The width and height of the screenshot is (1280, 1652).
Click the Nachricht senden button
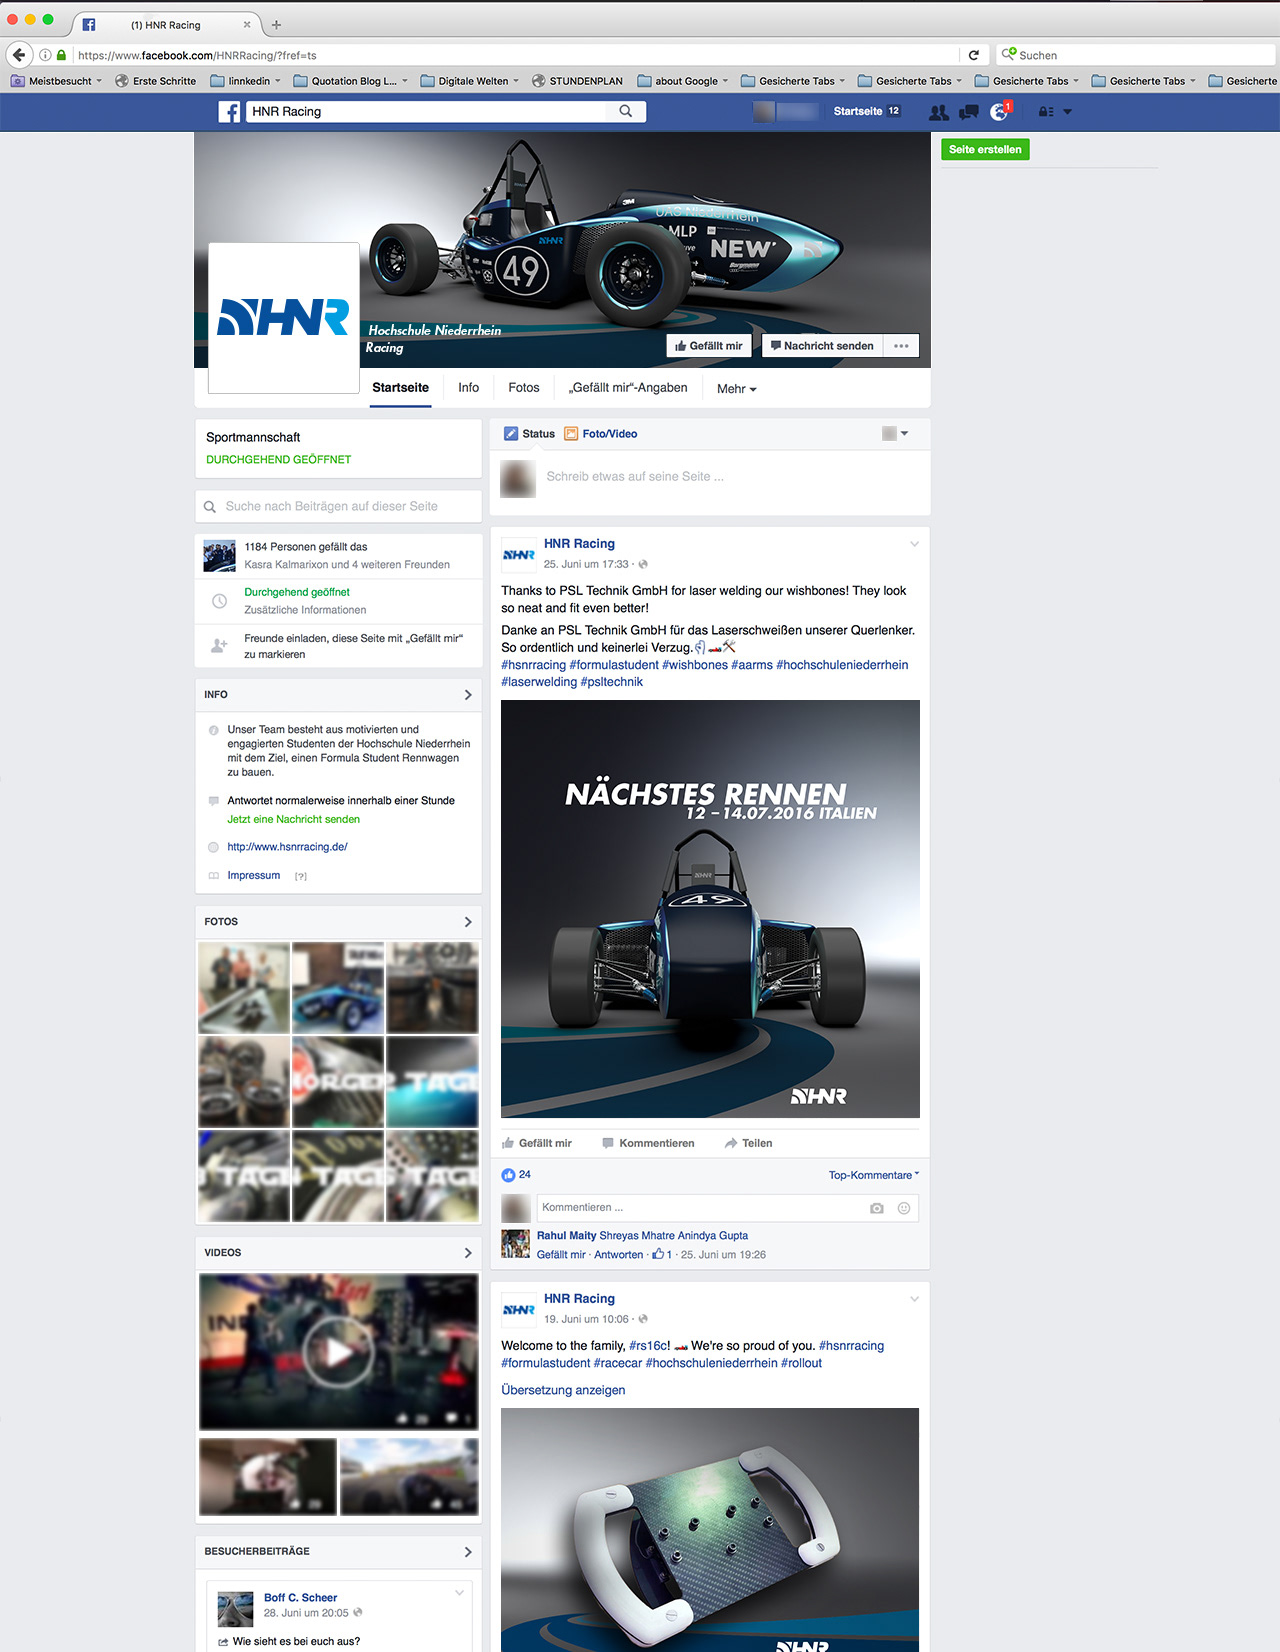[822, 346]
